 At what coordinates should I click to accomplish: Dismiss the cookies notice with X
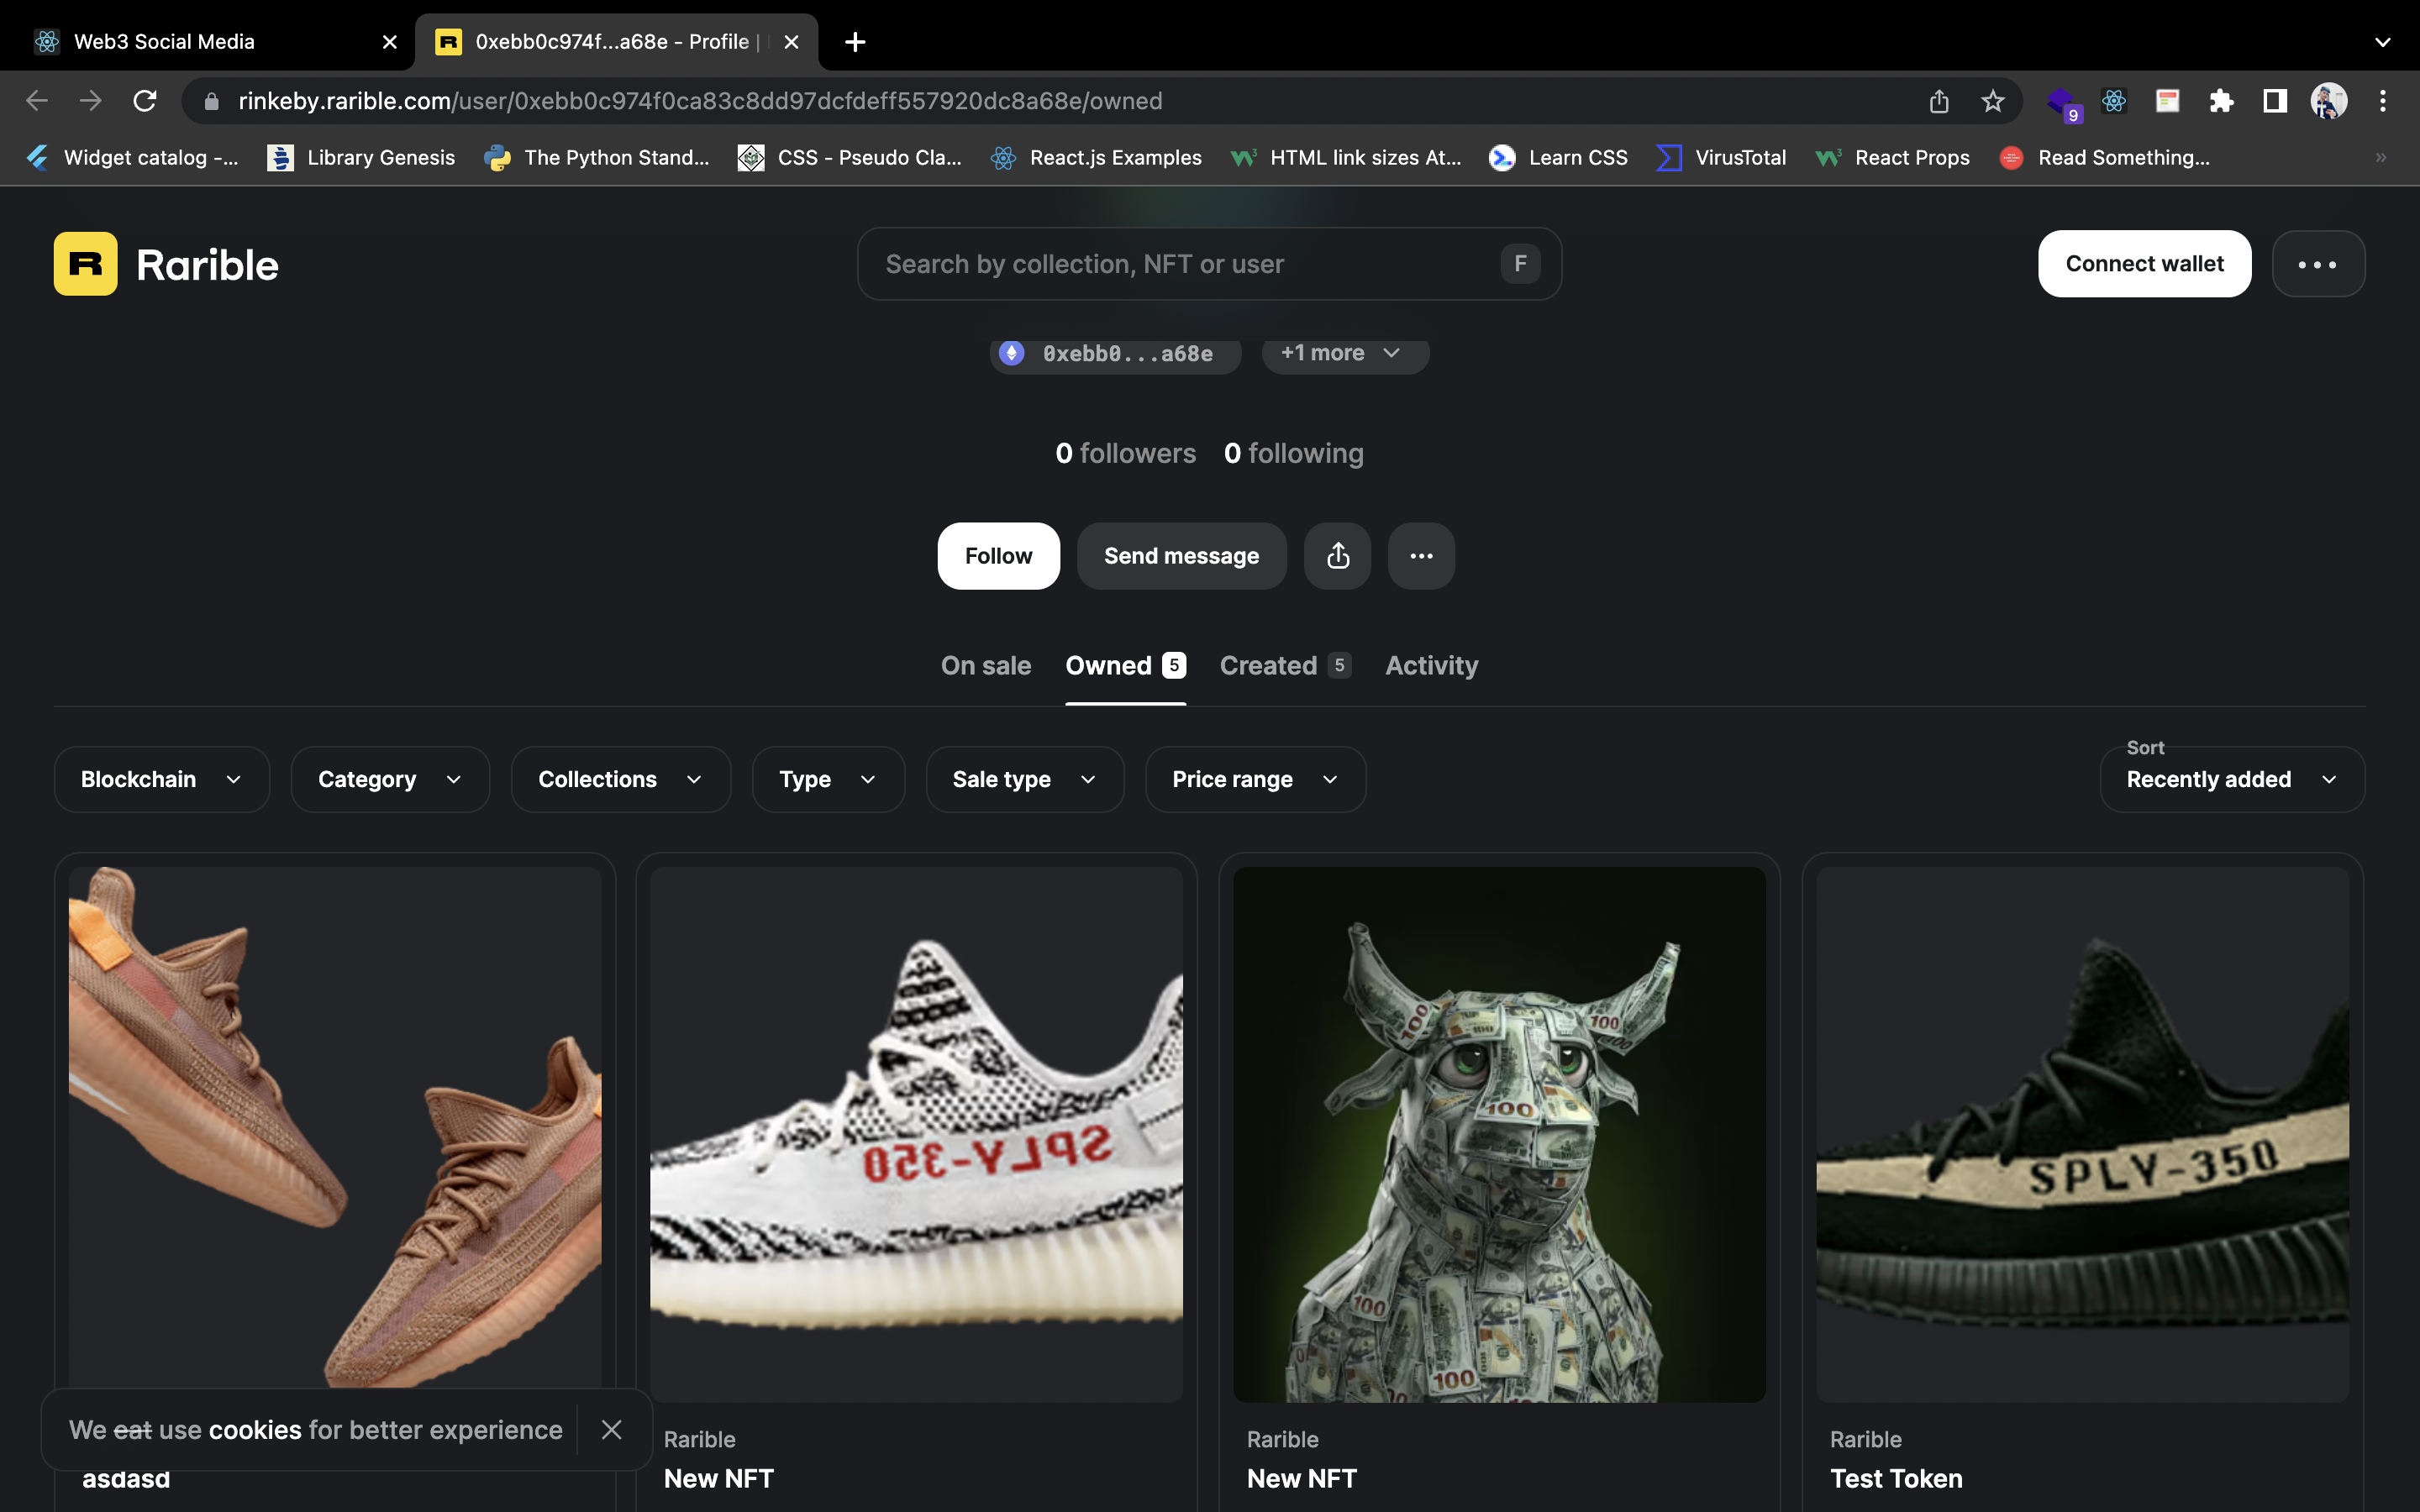click(x=611, y=1429)
